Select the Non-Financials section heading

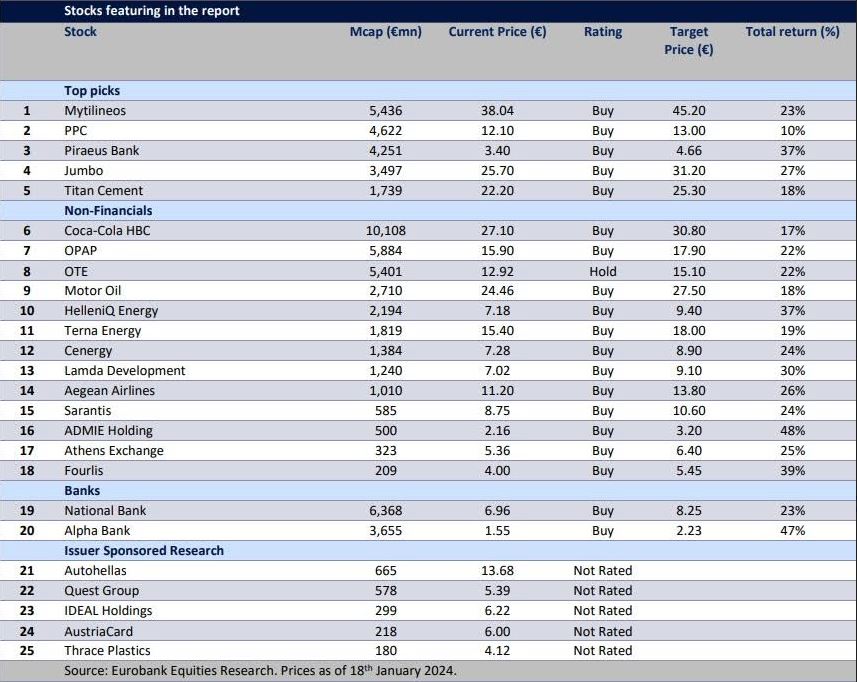tap(108, 211)
